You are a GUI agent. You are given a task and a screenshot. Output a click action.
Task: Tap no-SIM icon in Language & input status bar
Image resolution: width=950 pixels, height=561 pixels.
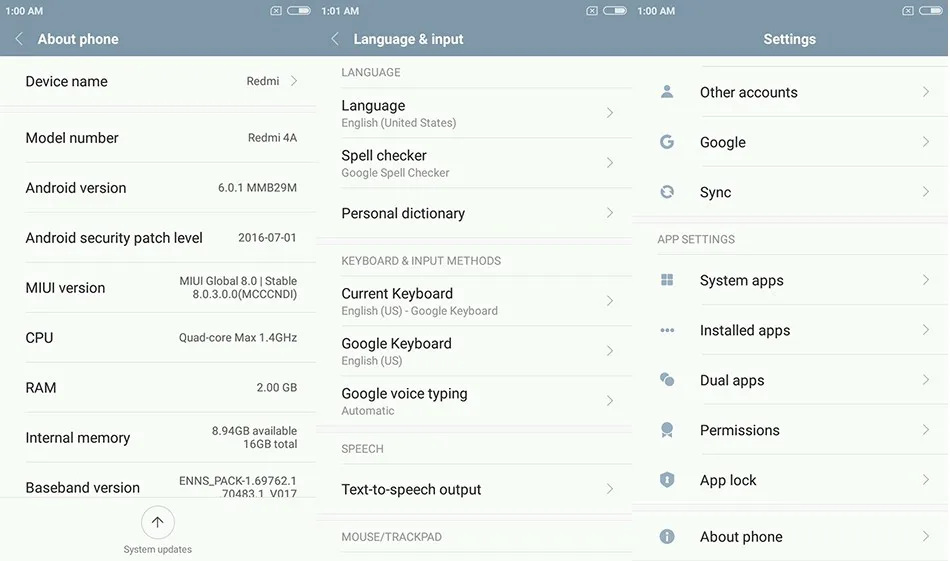593,10
